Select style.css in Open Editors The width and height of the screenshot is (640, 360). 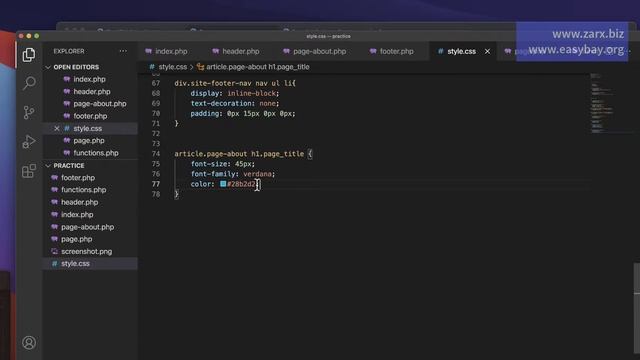click(88, 128)
